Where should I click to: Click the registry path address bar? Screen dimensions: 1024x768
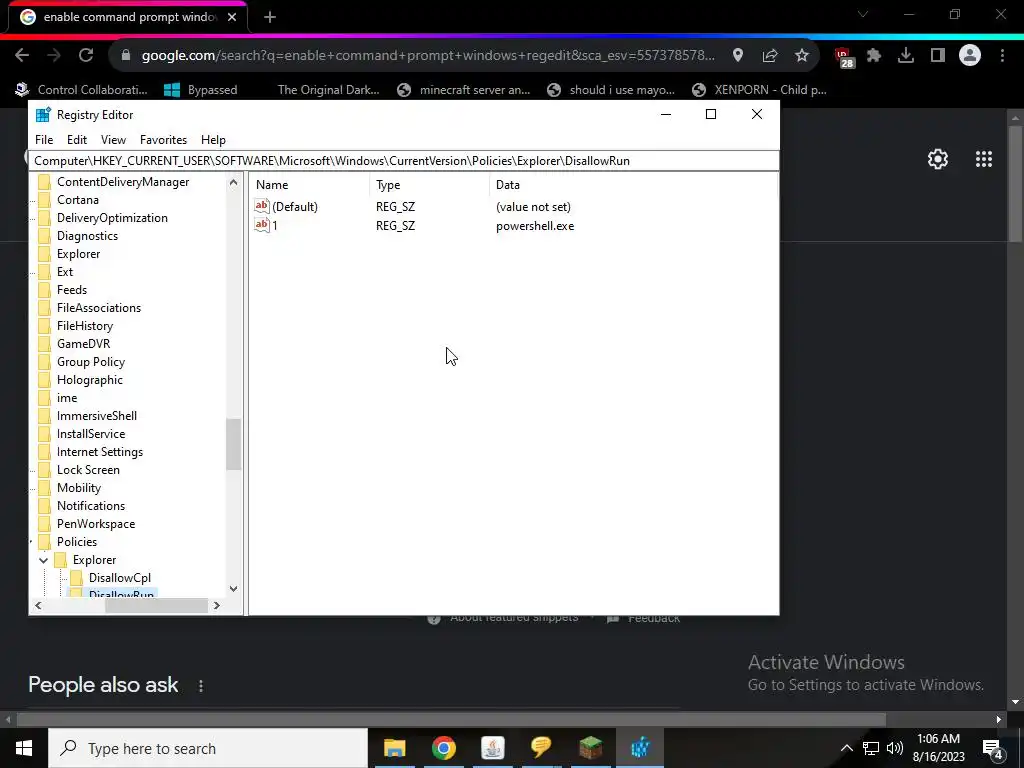click(x=404, y=161)
